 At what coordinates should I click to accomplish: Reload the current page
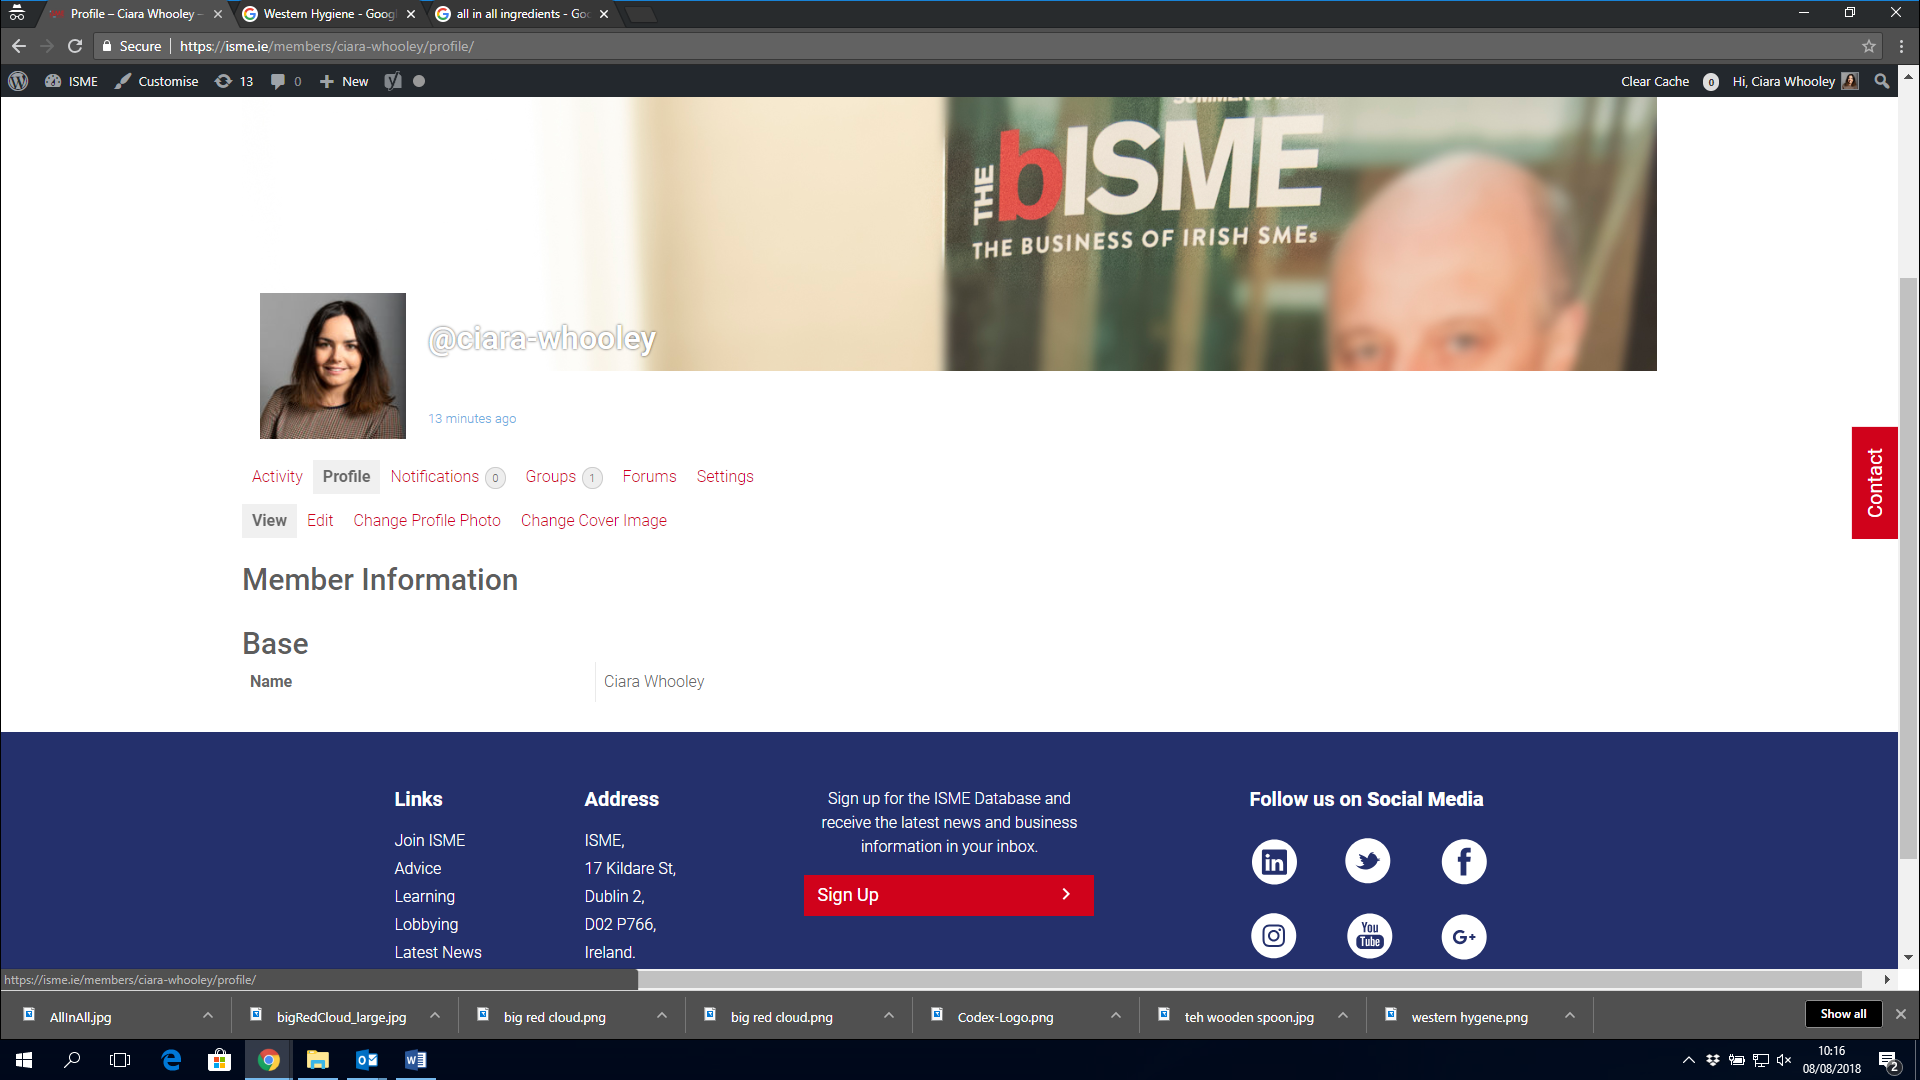(x=75, y=46)
